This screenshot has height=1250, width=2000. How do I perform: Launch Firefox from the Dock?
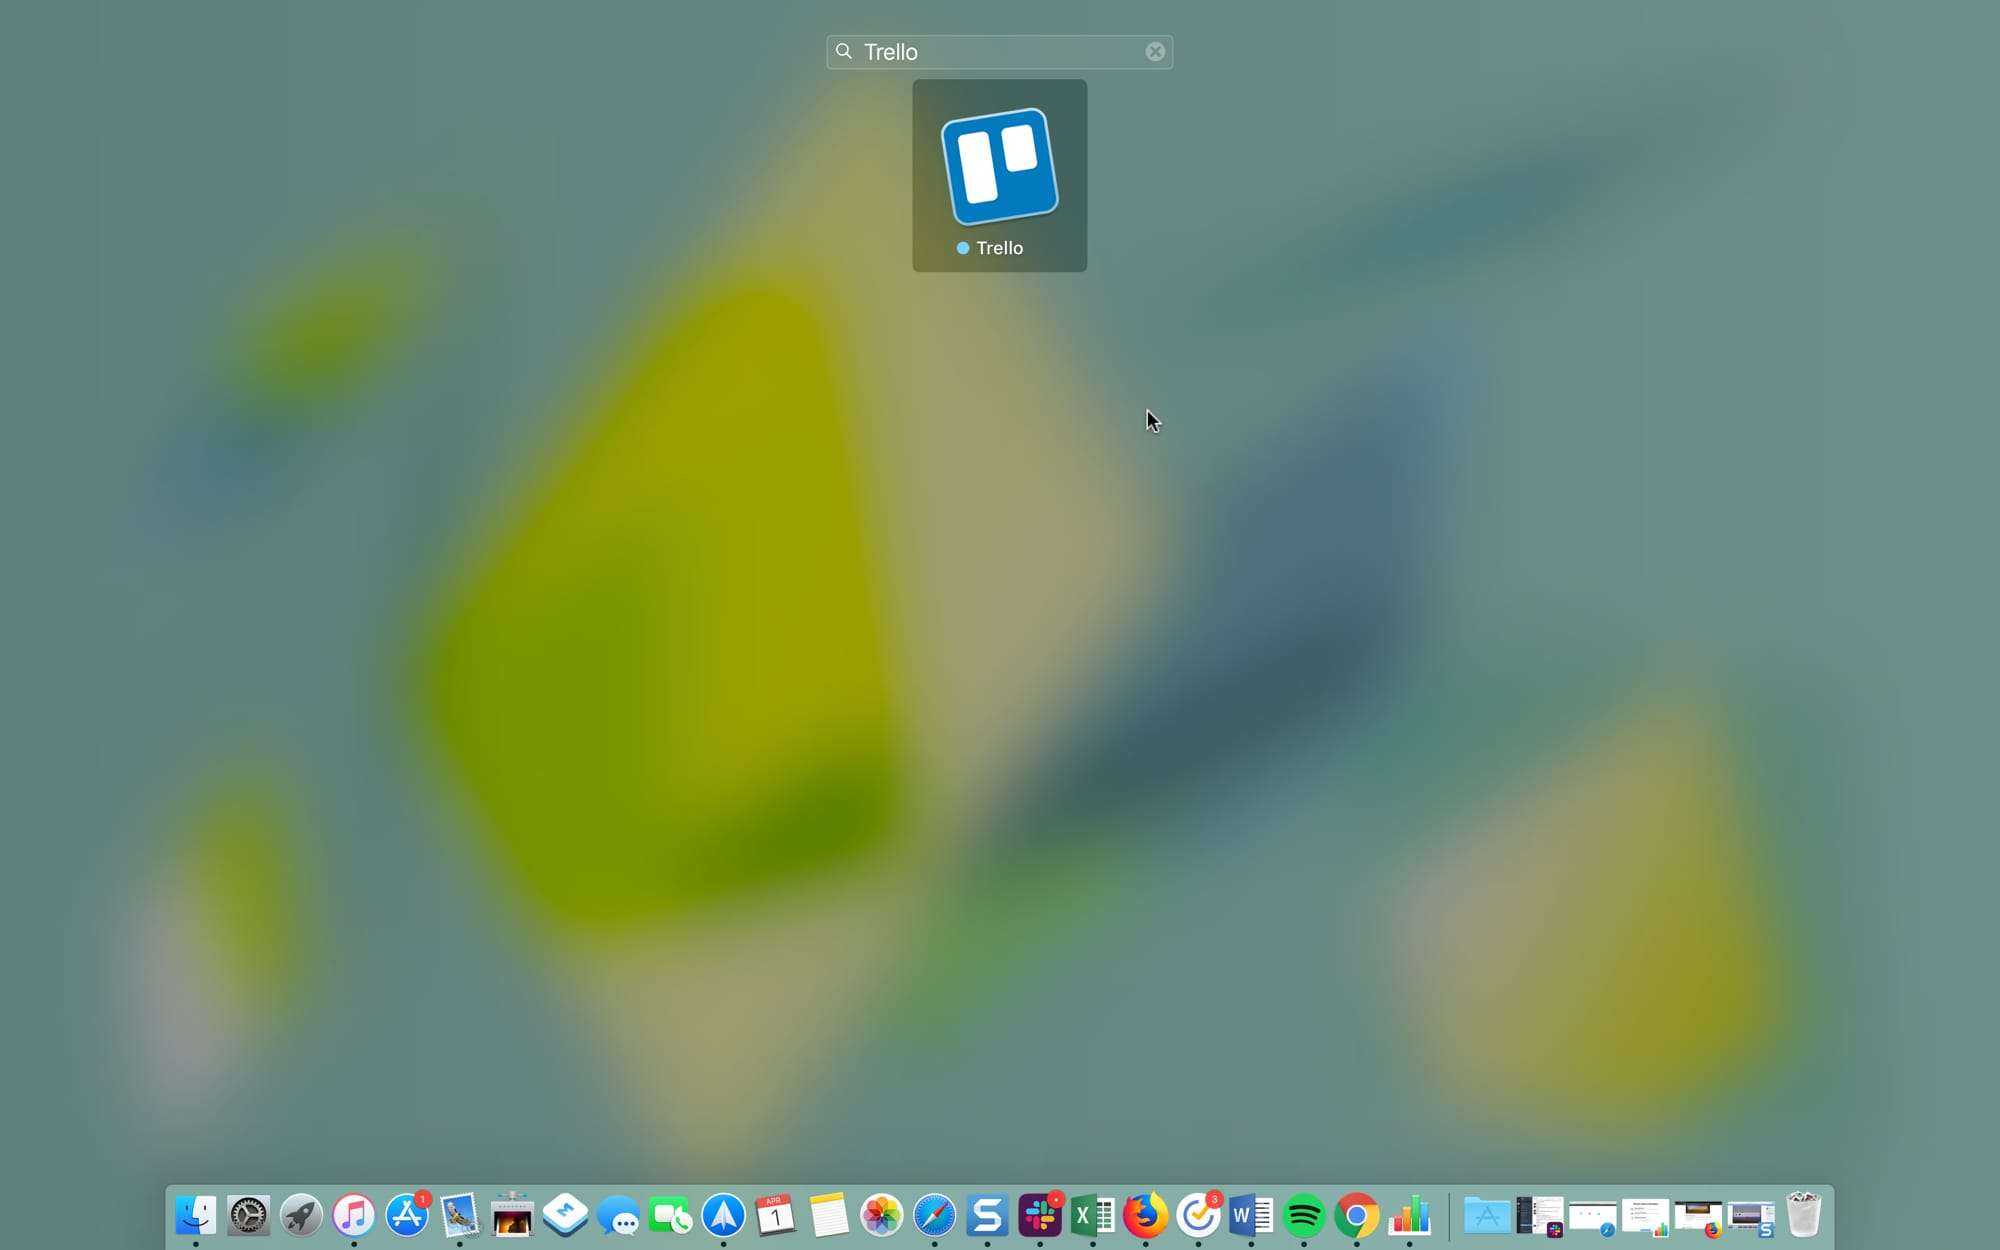(1145, 1216)
